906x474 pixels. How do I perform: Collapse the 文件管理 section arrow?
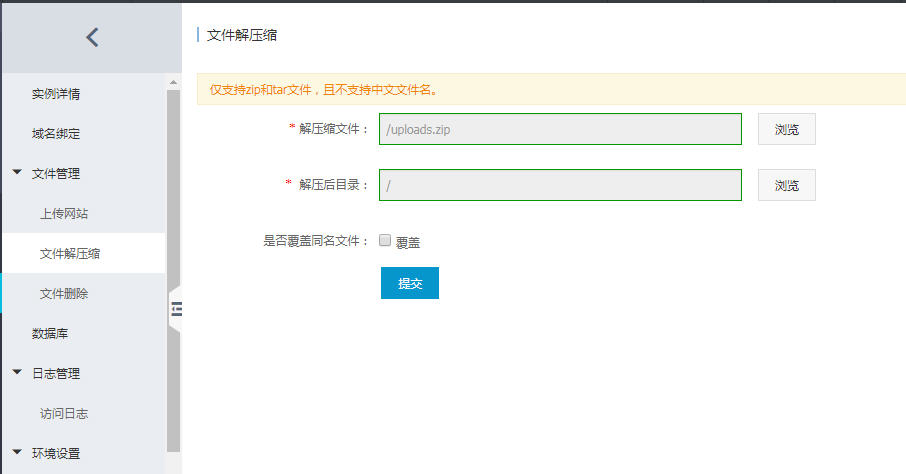click(17, 172)
